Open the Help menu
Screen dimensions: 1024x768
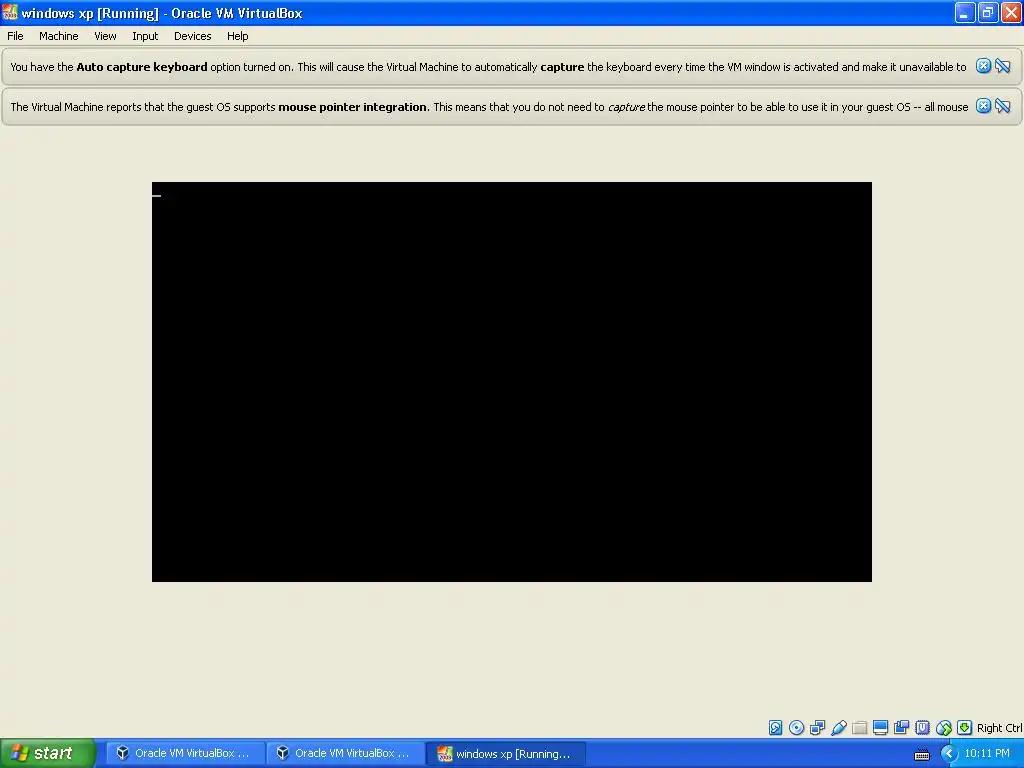tap(238, 36)
